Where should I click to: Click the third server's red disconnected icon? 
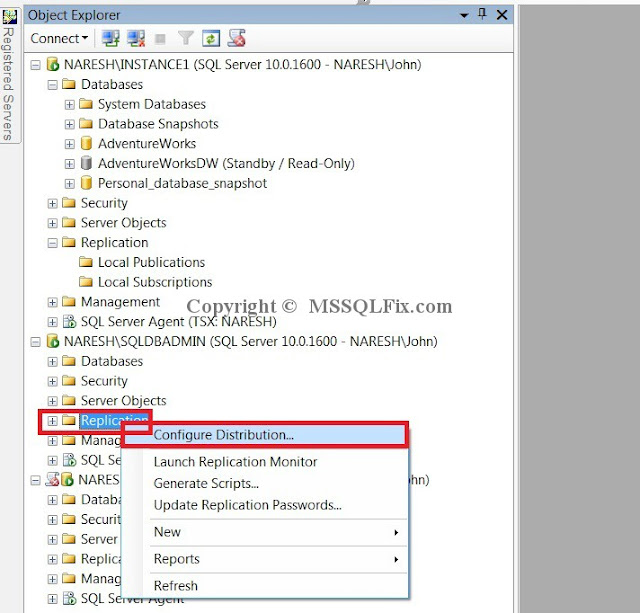coord(53,480)
